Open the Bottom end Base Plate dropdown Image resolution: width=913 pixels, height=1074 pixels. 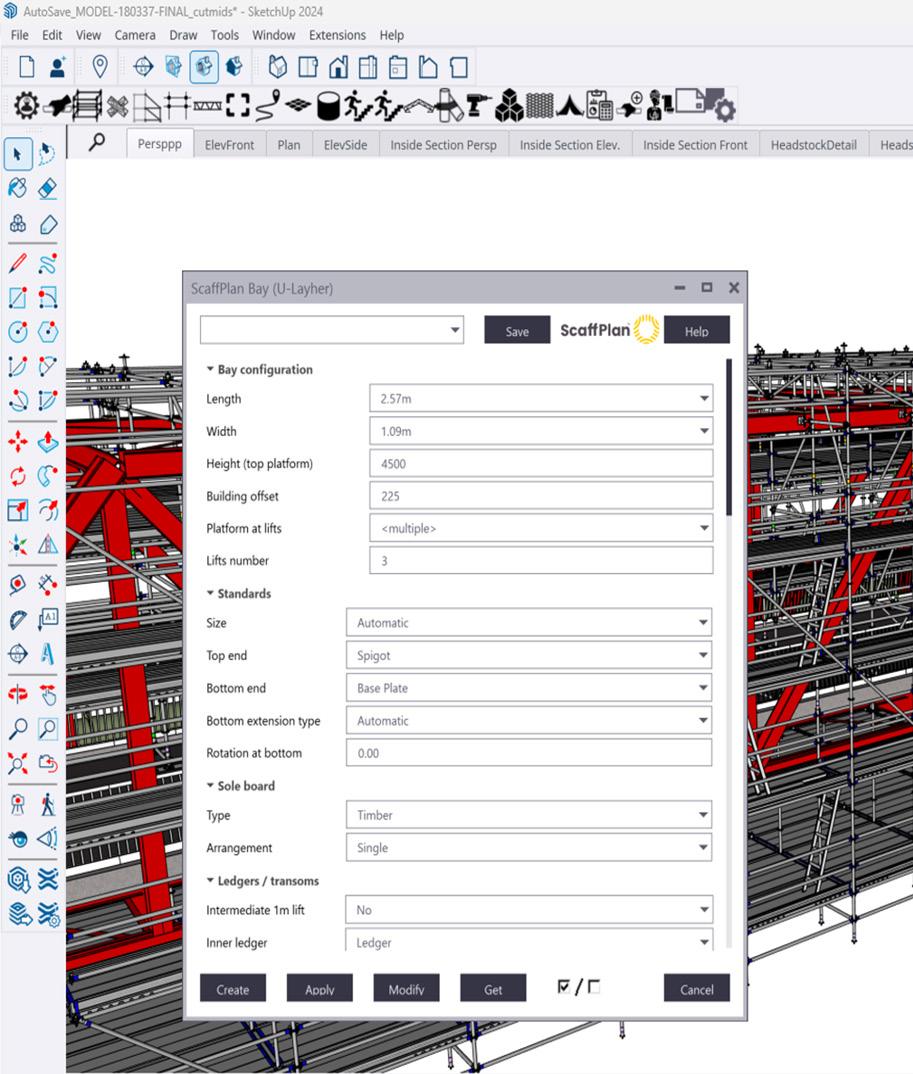529,688
